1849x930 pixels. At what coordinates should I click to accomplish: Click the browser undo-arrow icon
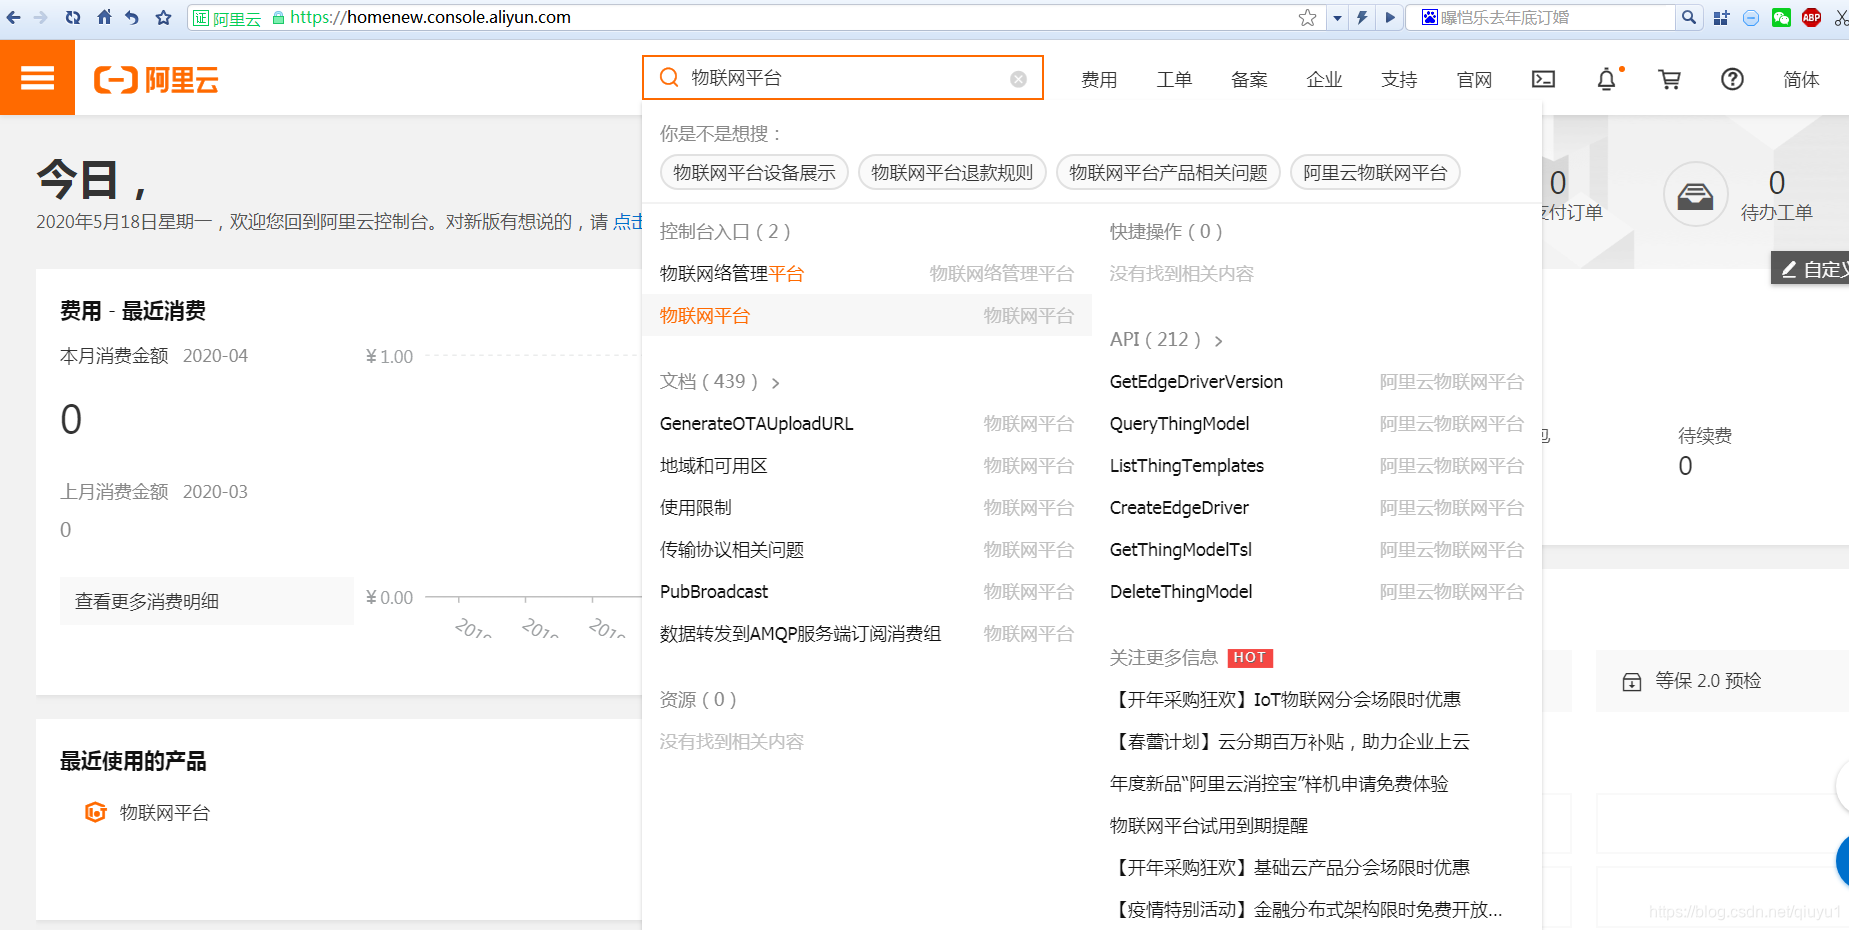click(x=132, y=17)
